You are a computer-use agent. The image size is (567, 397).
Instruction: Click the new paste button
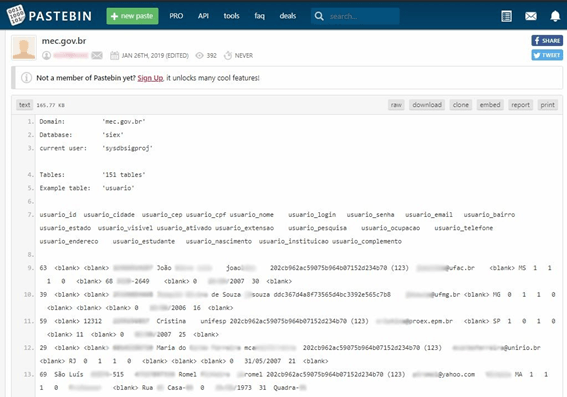pyautogui.click(x=132, y=16)
